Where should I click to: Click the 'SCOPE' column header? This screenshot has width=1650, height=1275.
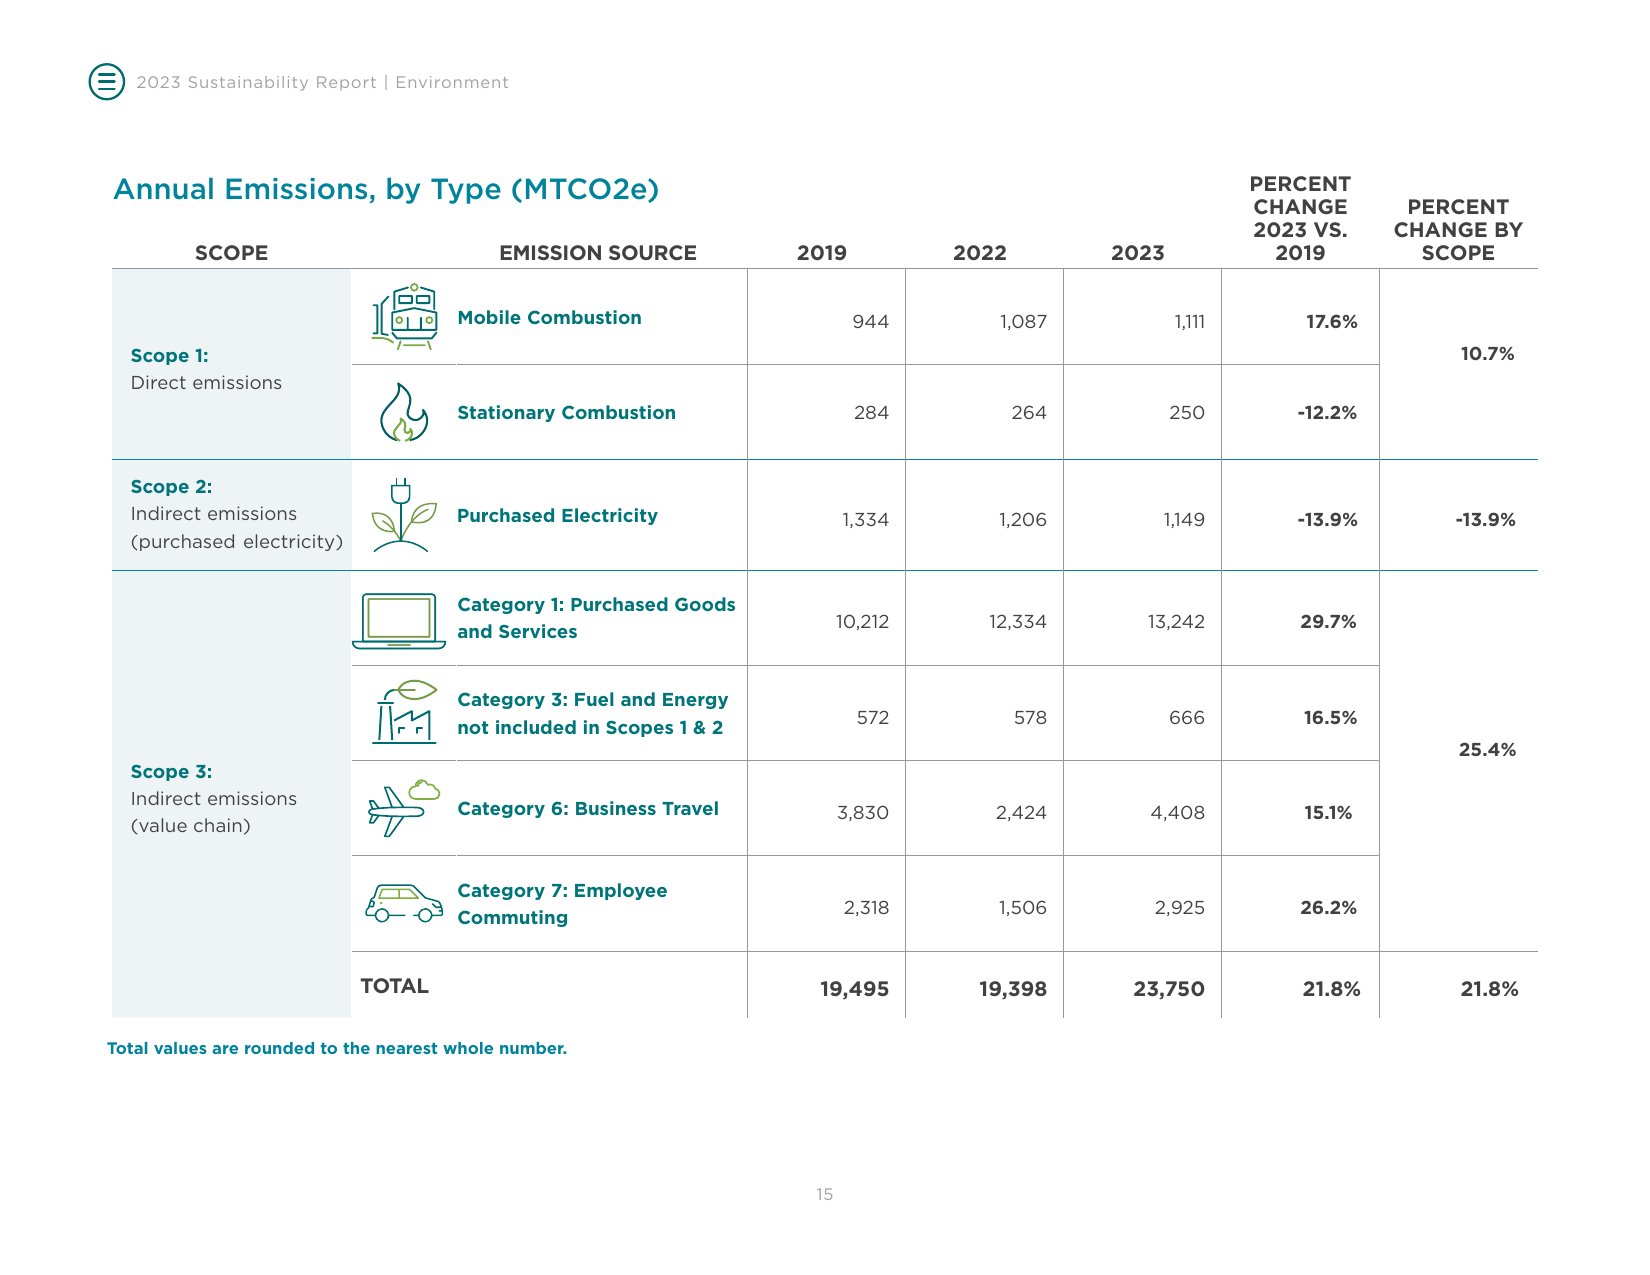(x=231, y=253)
